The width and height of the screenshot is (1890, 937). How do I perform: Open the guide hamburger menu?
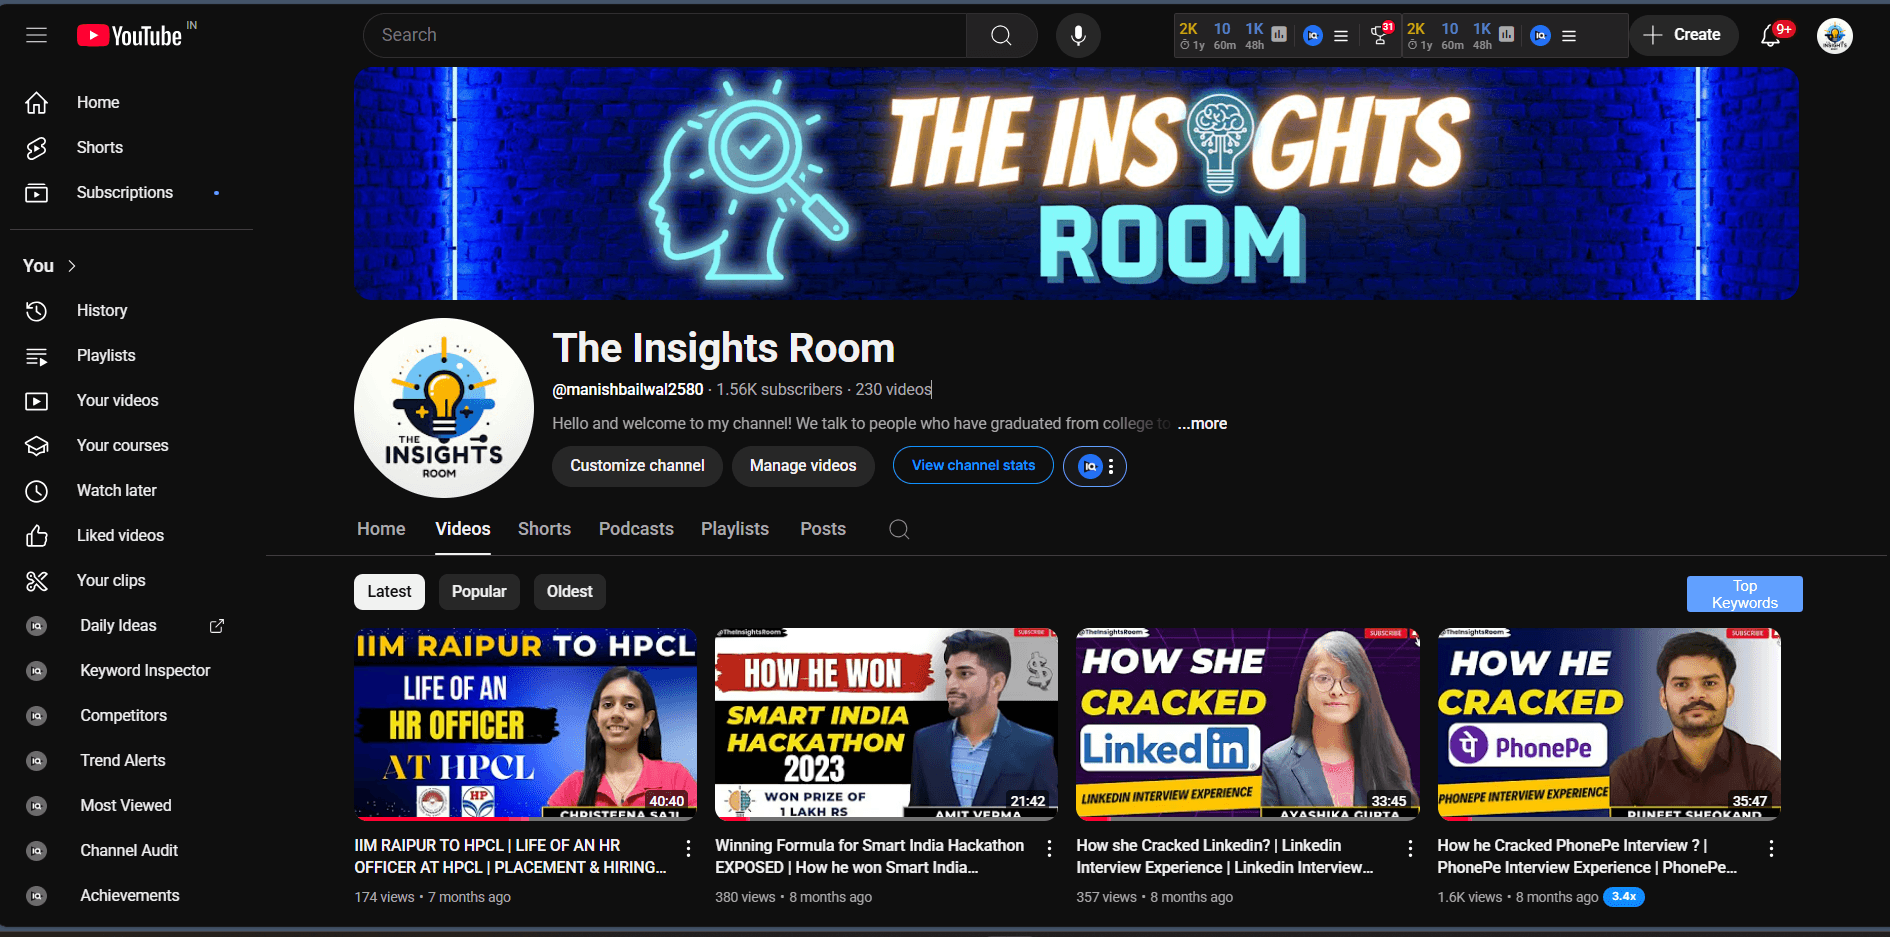pyautogui.click(x=37, y=35)
